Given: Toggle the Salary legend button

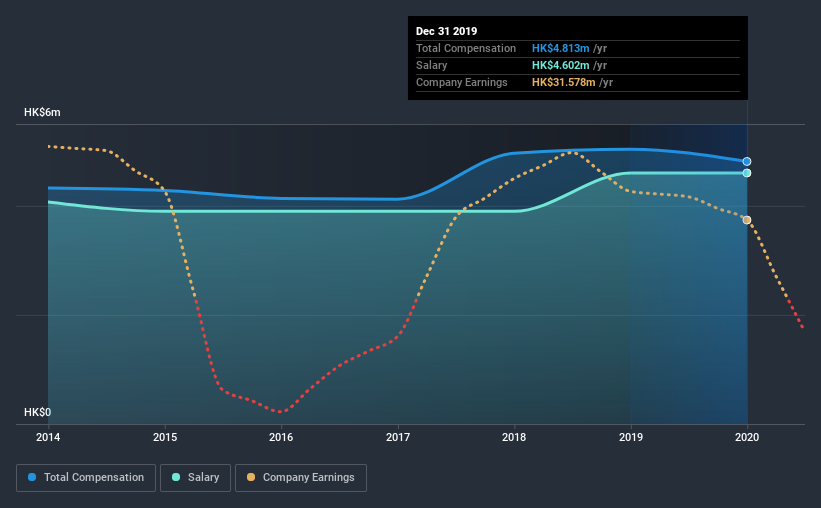Looking at the screenshot, I should pos(195,478).
